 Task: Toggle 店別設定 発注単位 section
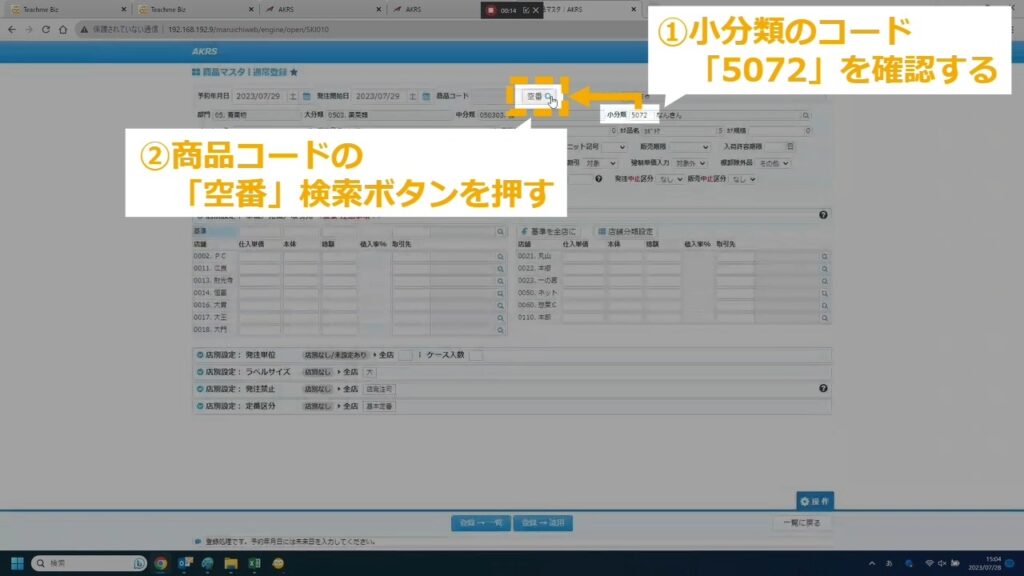tap(200, 355)
